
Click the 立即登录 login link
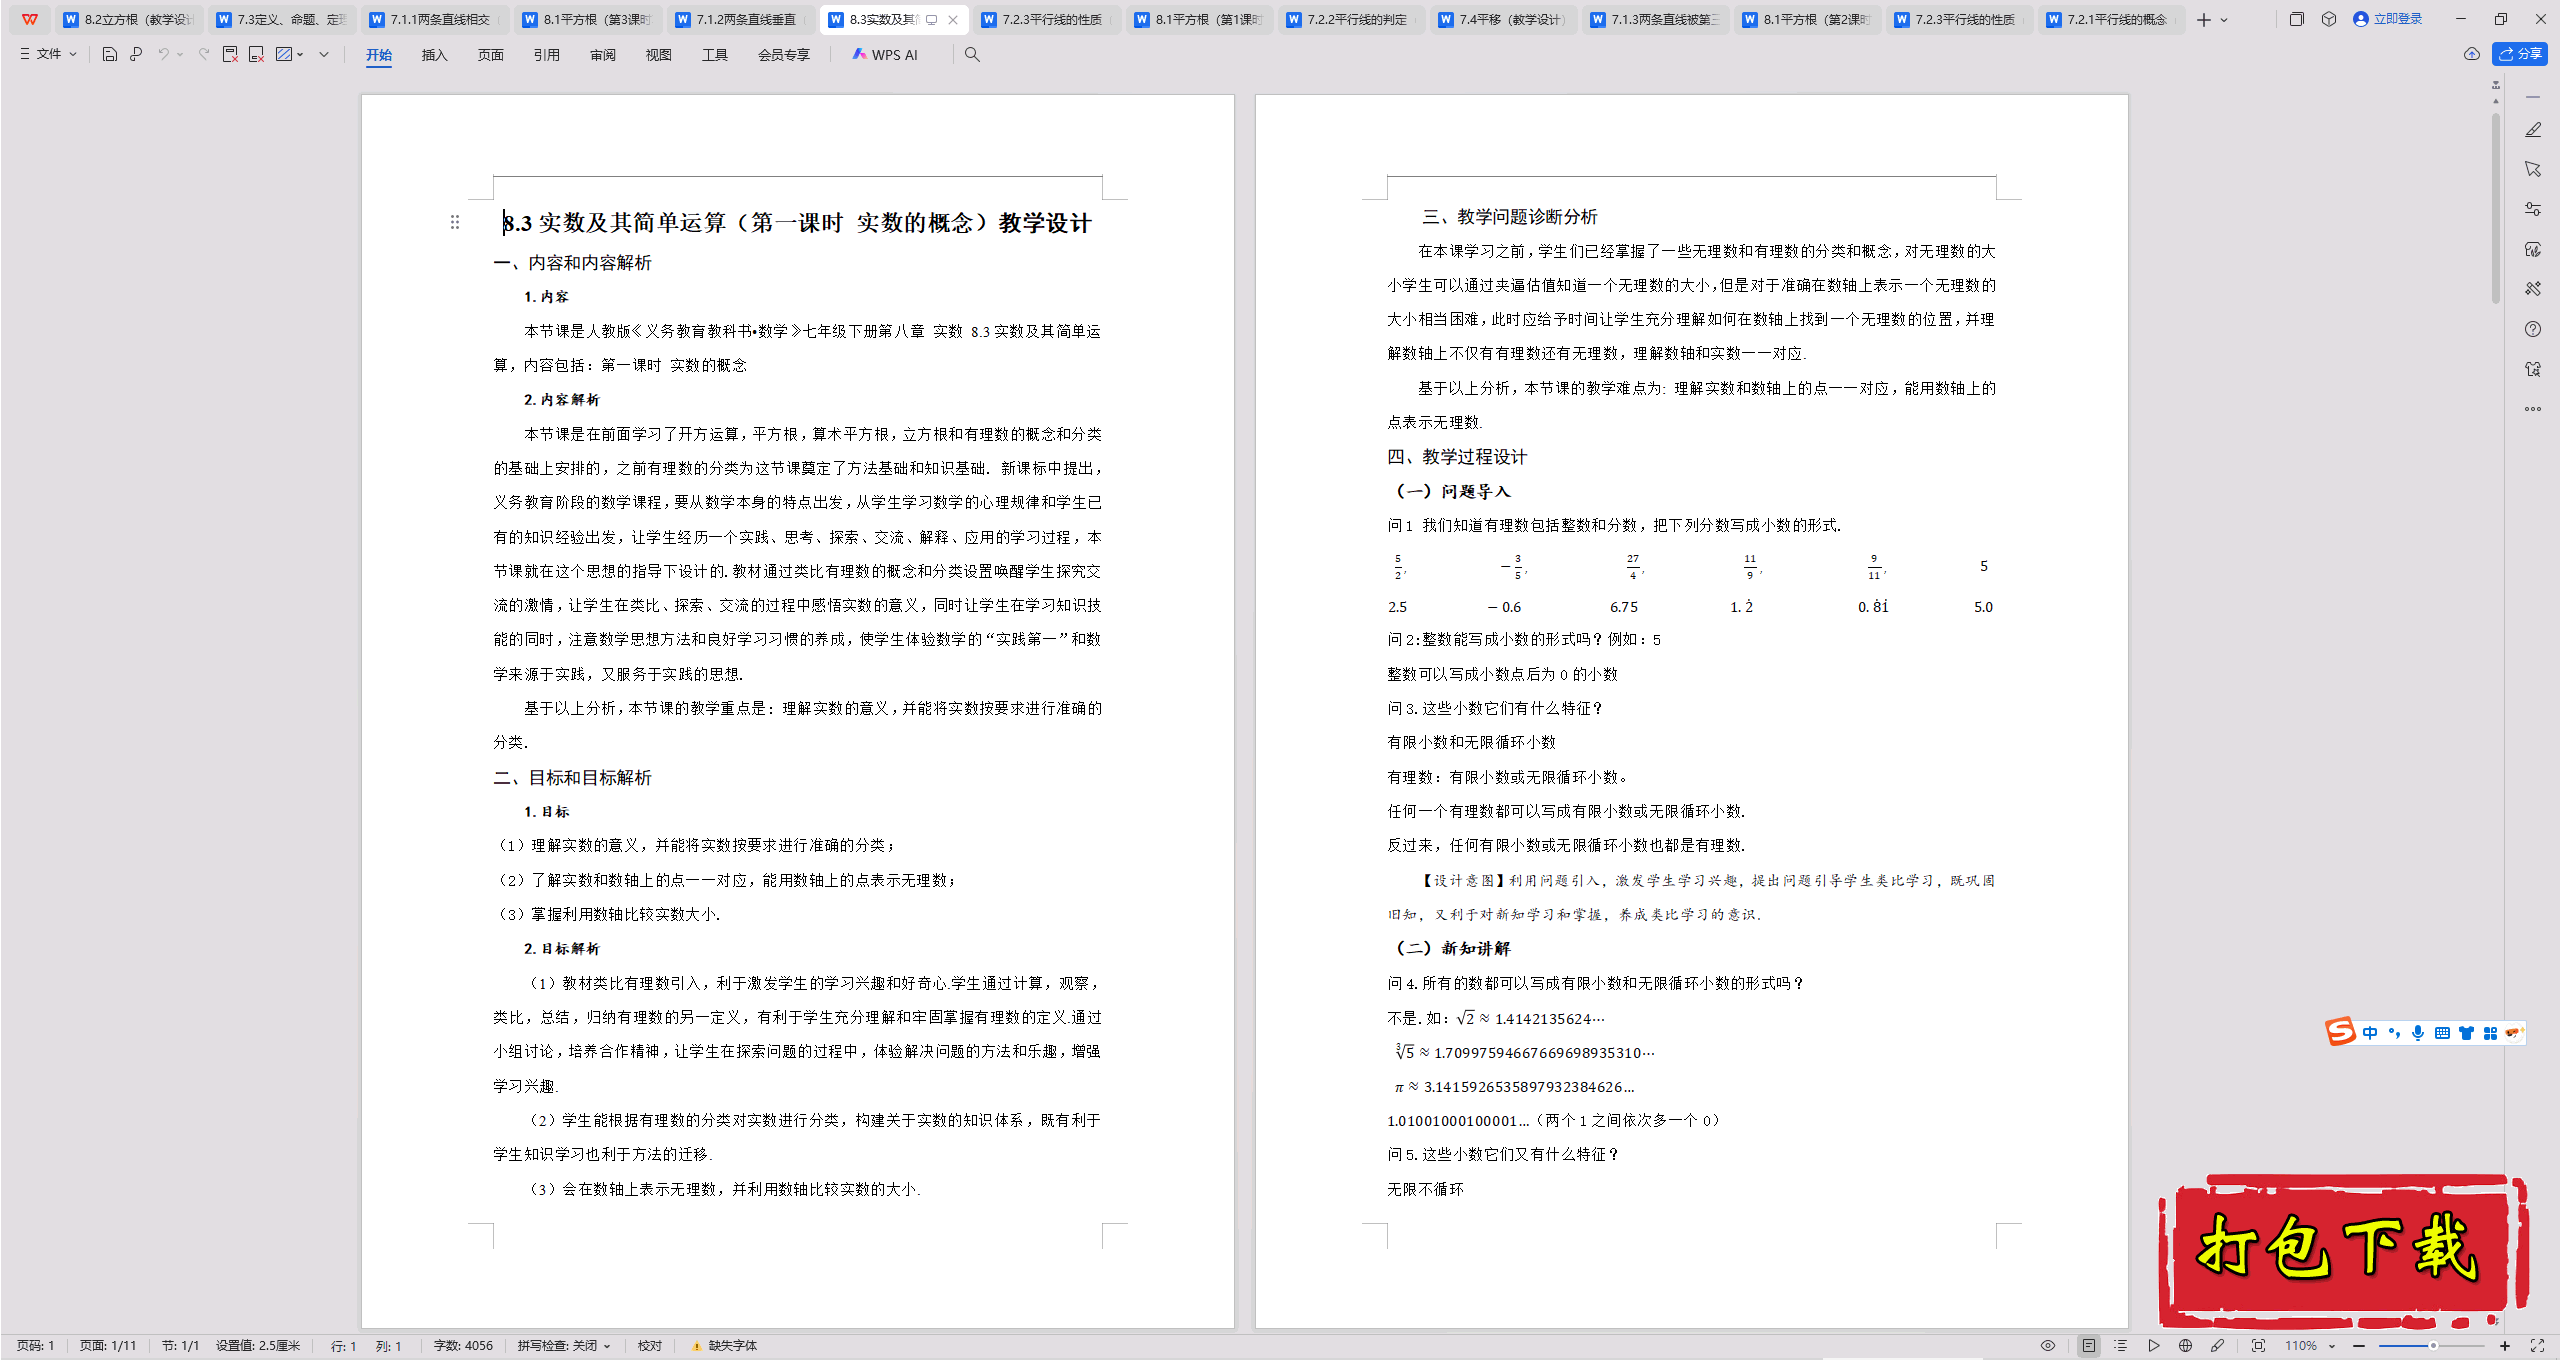[x=2388, y=19]
